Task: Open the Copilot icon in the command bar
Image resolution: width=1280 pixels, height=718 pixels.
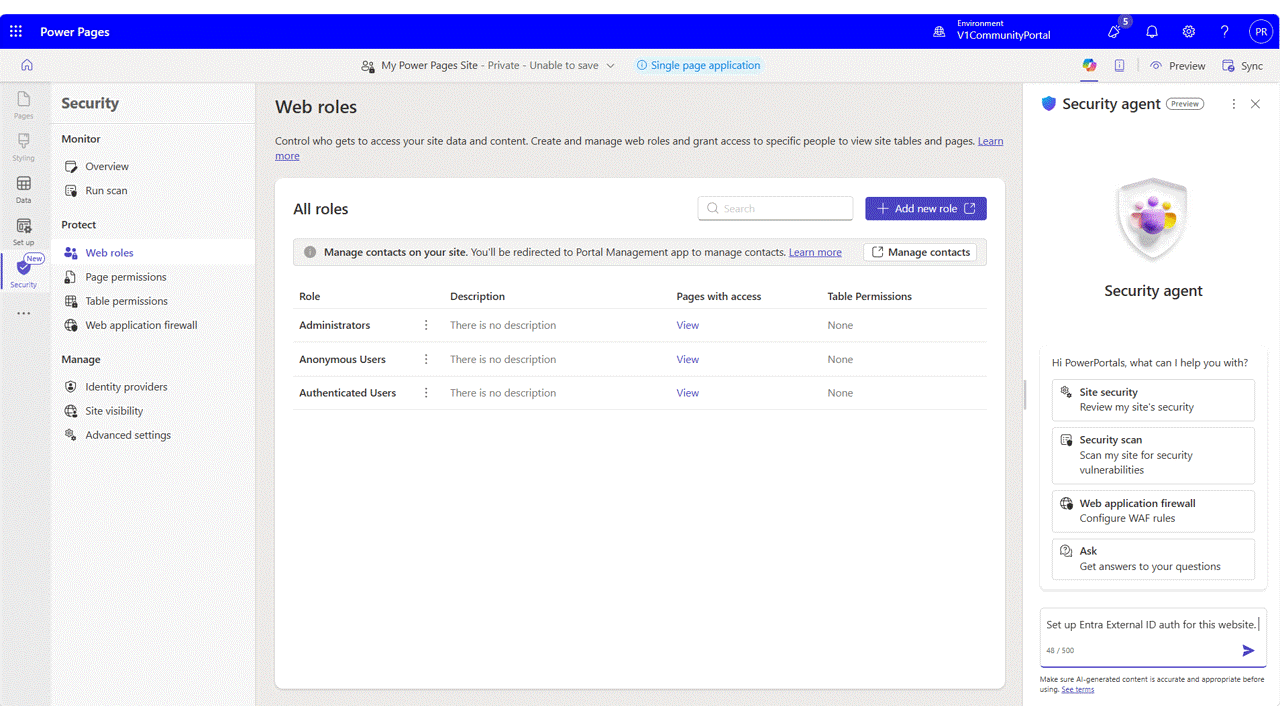Action: tap(1089, 65)
